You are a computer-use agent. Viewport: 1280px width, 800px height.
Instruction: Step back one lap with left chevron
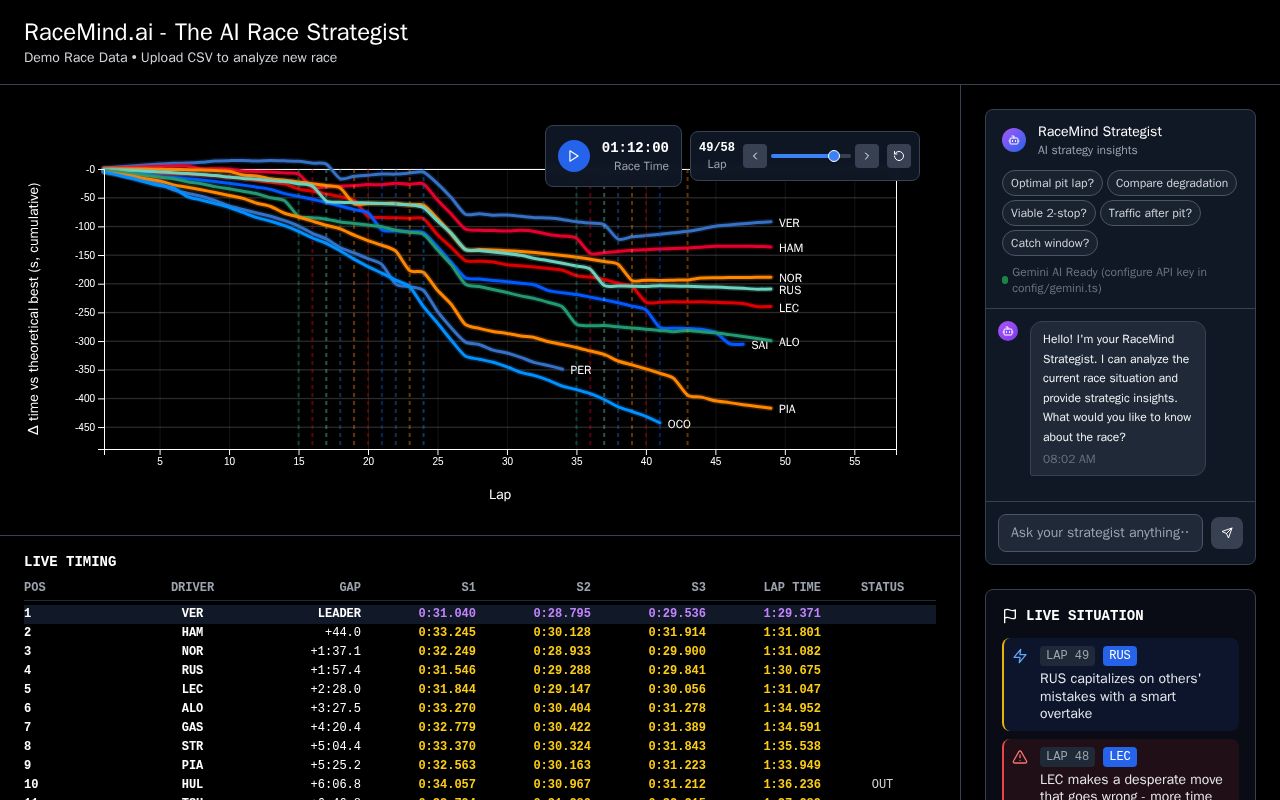(755, 156)
